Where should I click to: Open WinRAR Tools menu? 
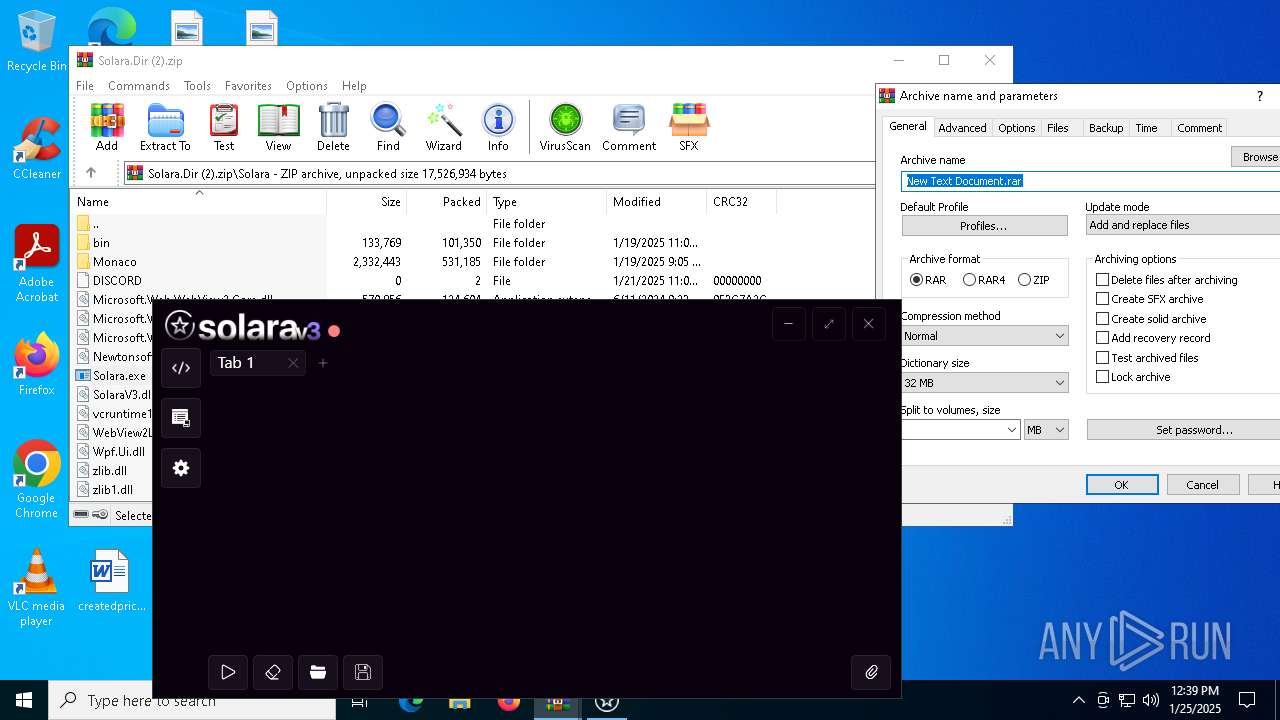point(197,86)
